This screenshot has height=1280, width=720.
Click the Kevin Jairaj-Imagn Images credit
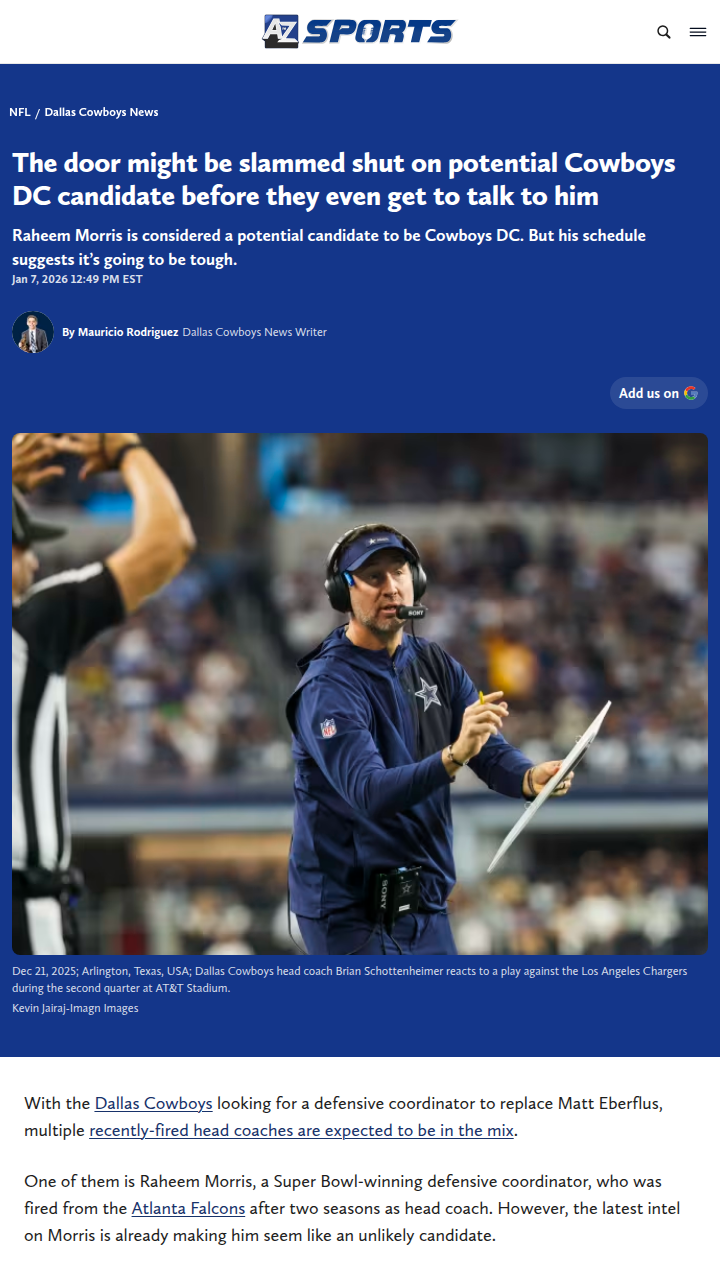pos(75,1008)
